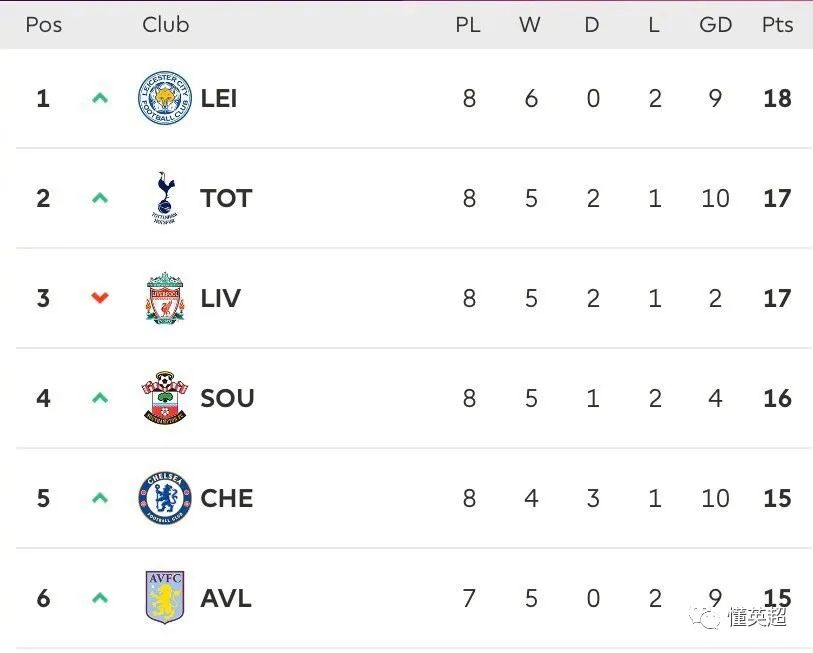Click Tottenham's green up-arrow indicator
The width and height of the screenshot is (813, 653).
pyautogui.click(x=100, y=198)
